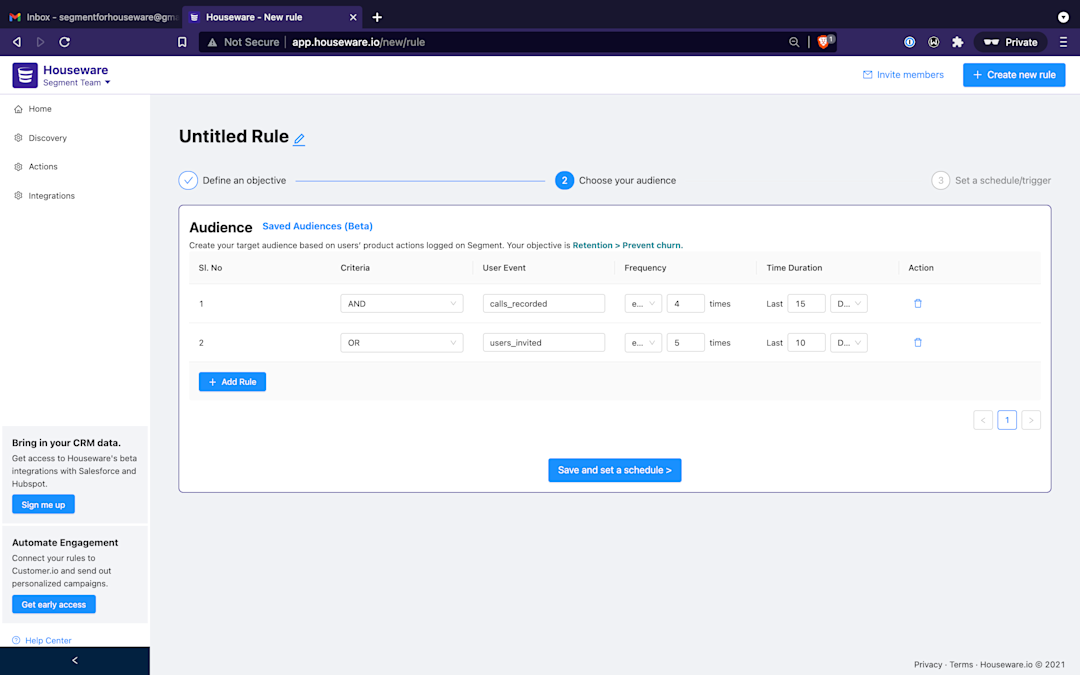Open the 1Password extension icon
1080x675 pixels.
coord(909,42)
